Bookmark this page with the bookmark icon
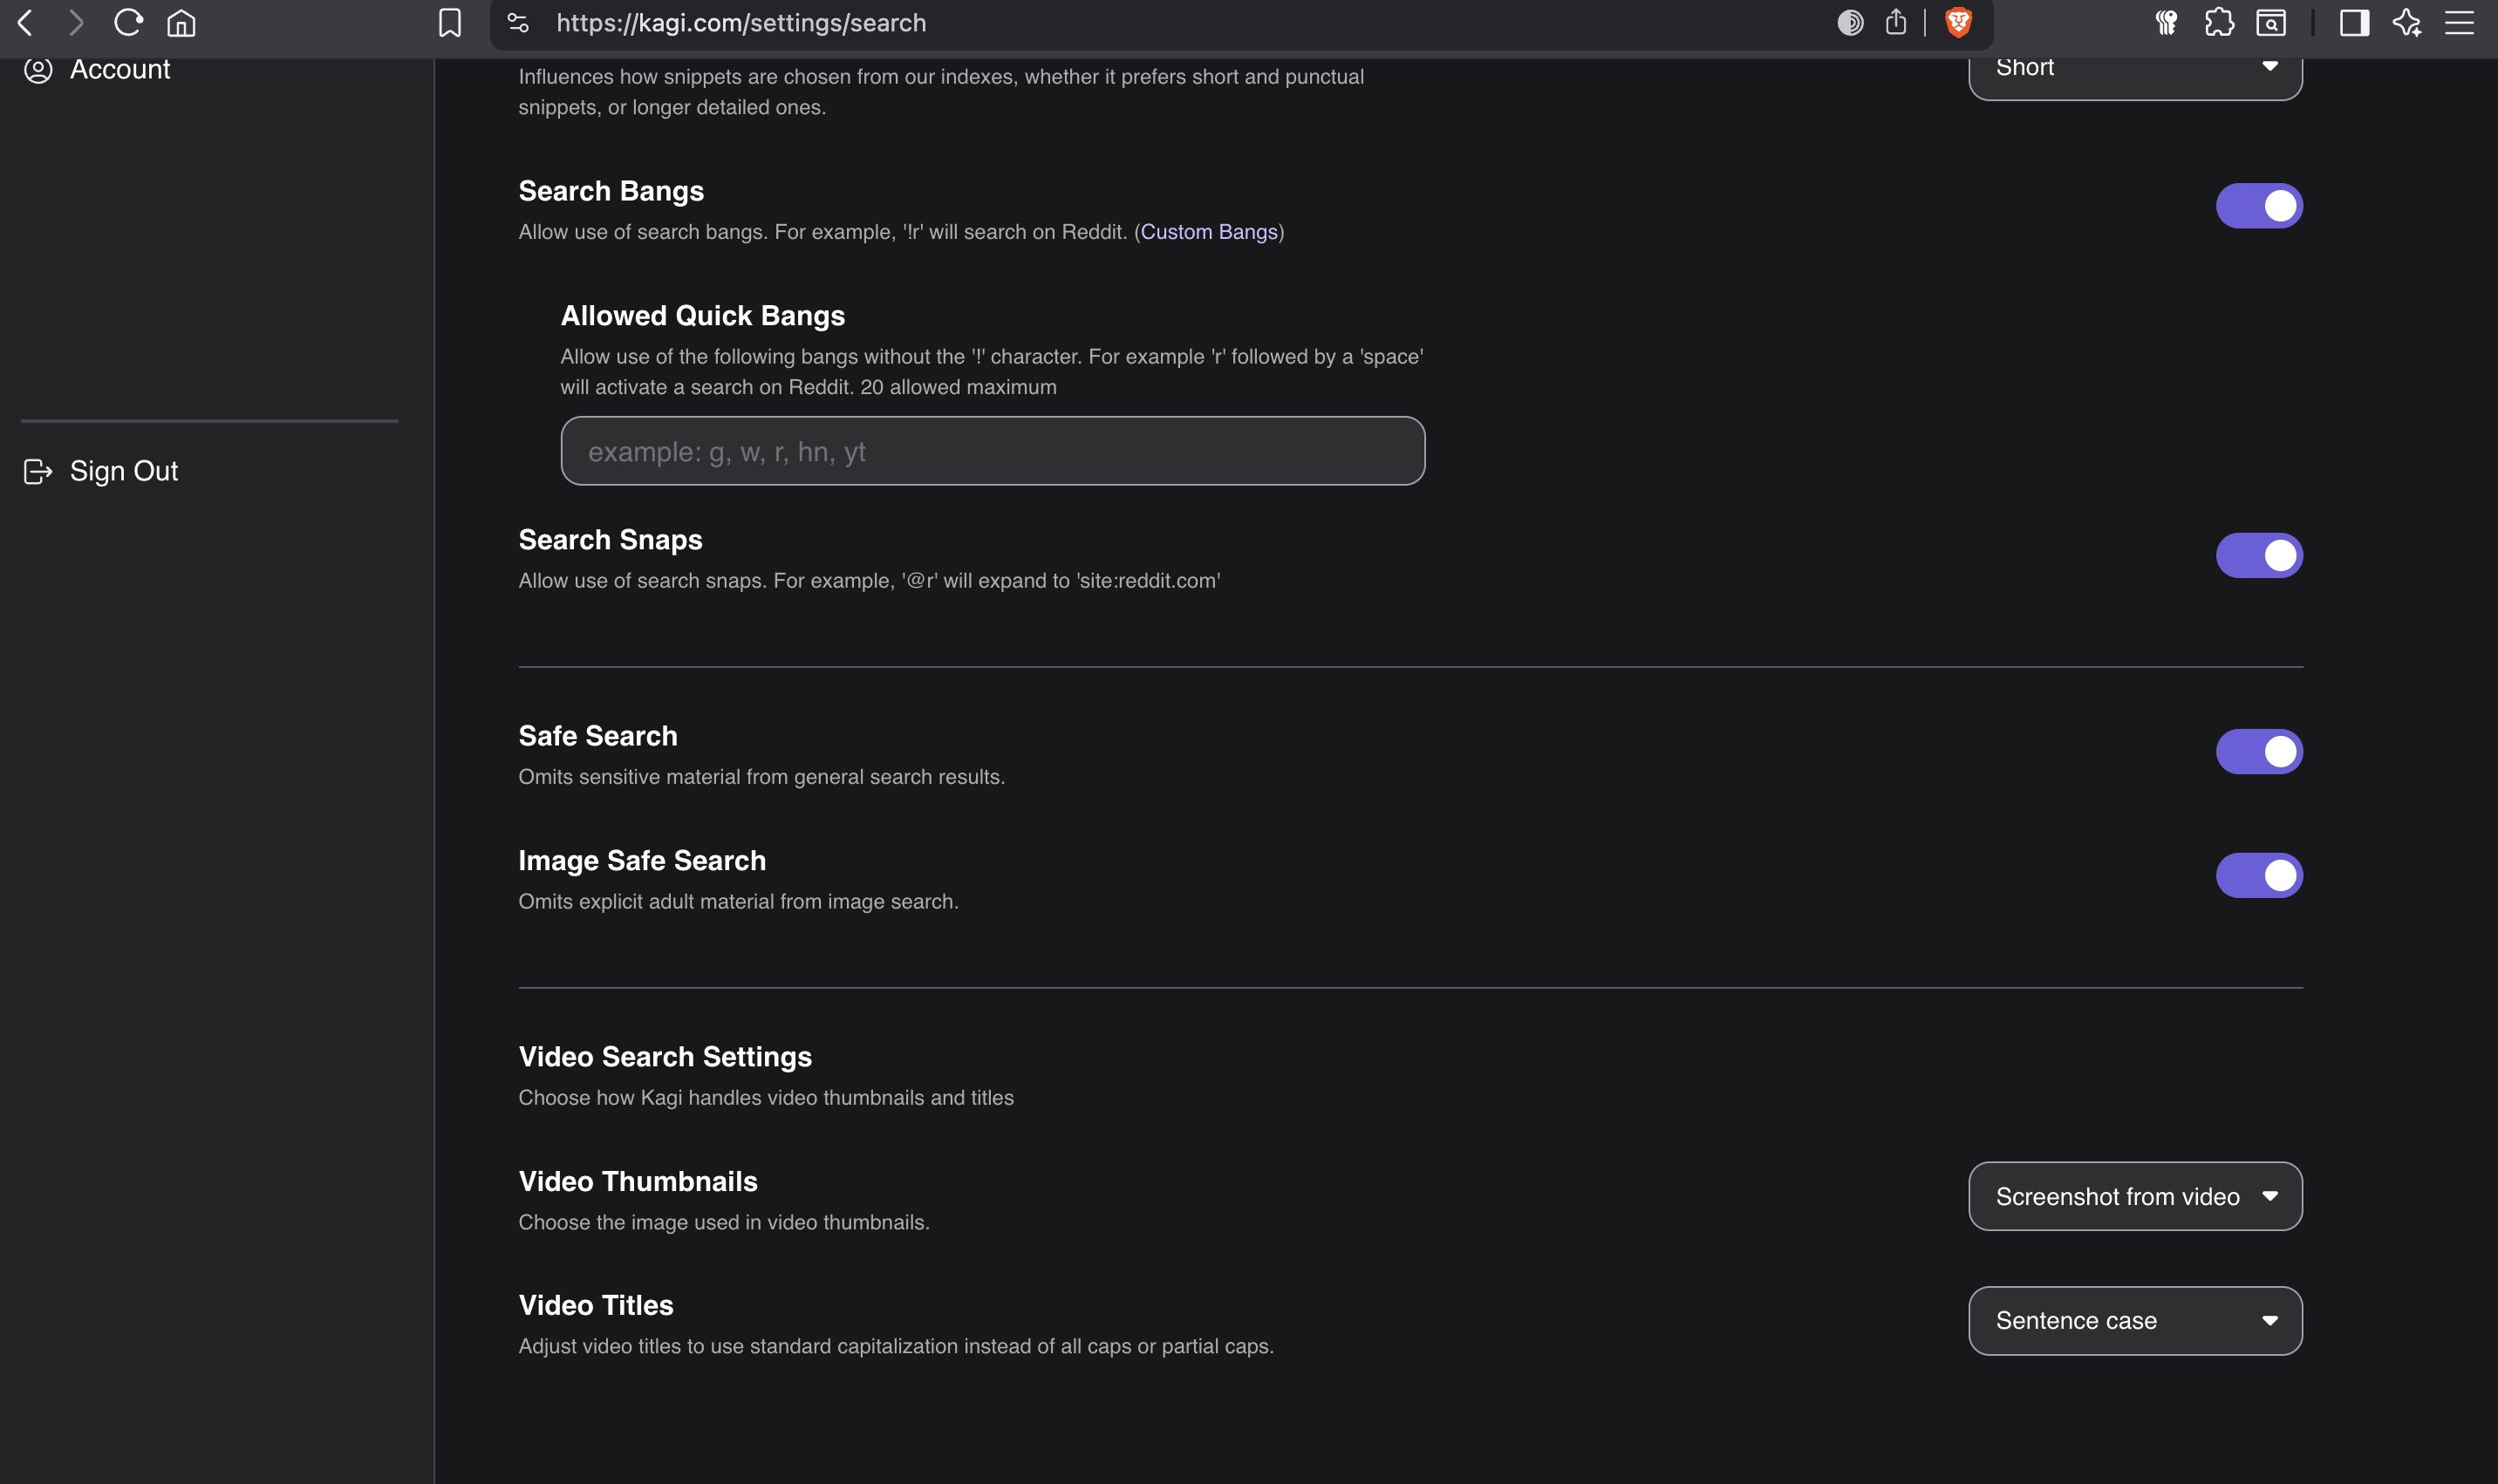 (x=450, y=23)
